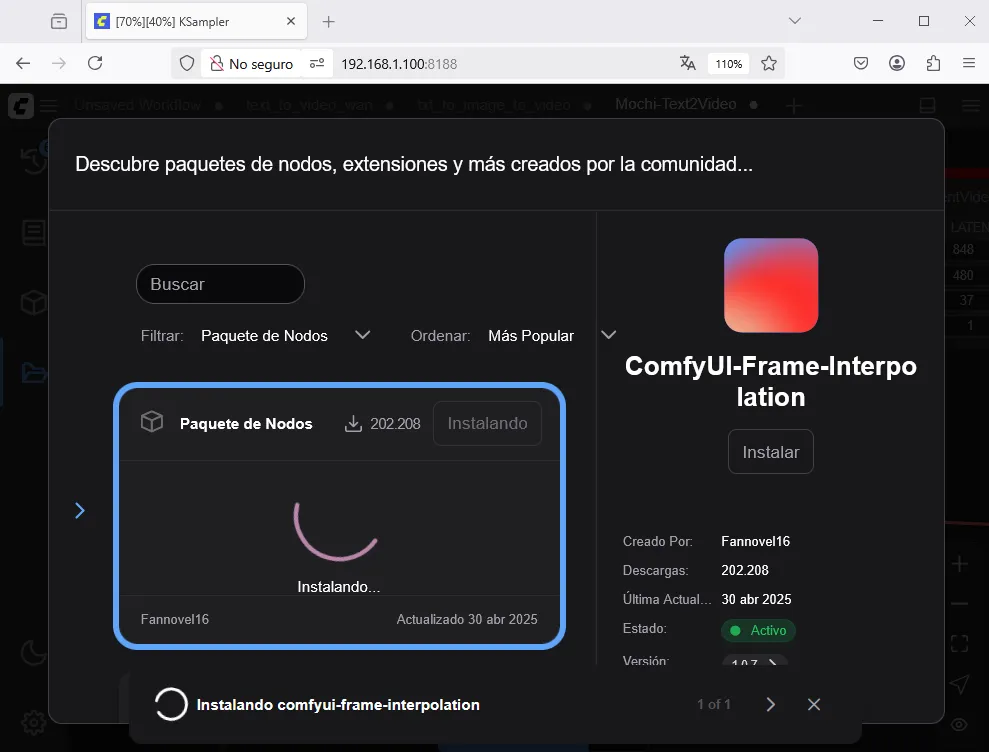Click the ComfyUI-Frame-Interpolation gradient thumbnail

771,285
